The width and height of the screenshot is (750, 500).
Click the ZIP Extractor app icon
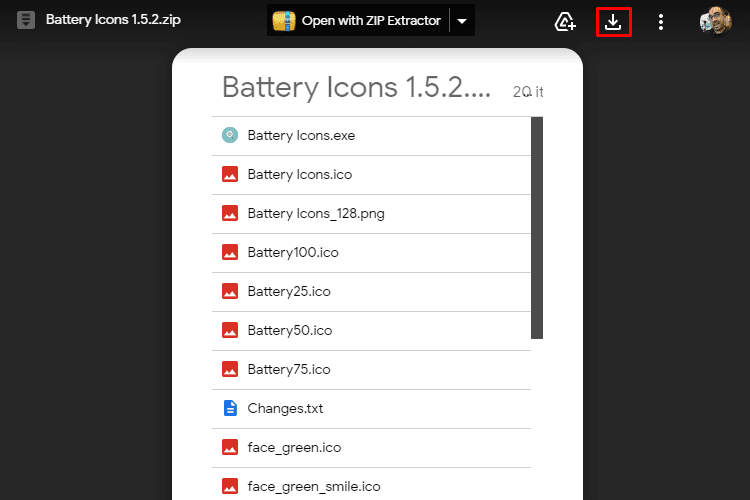[284, 21]
